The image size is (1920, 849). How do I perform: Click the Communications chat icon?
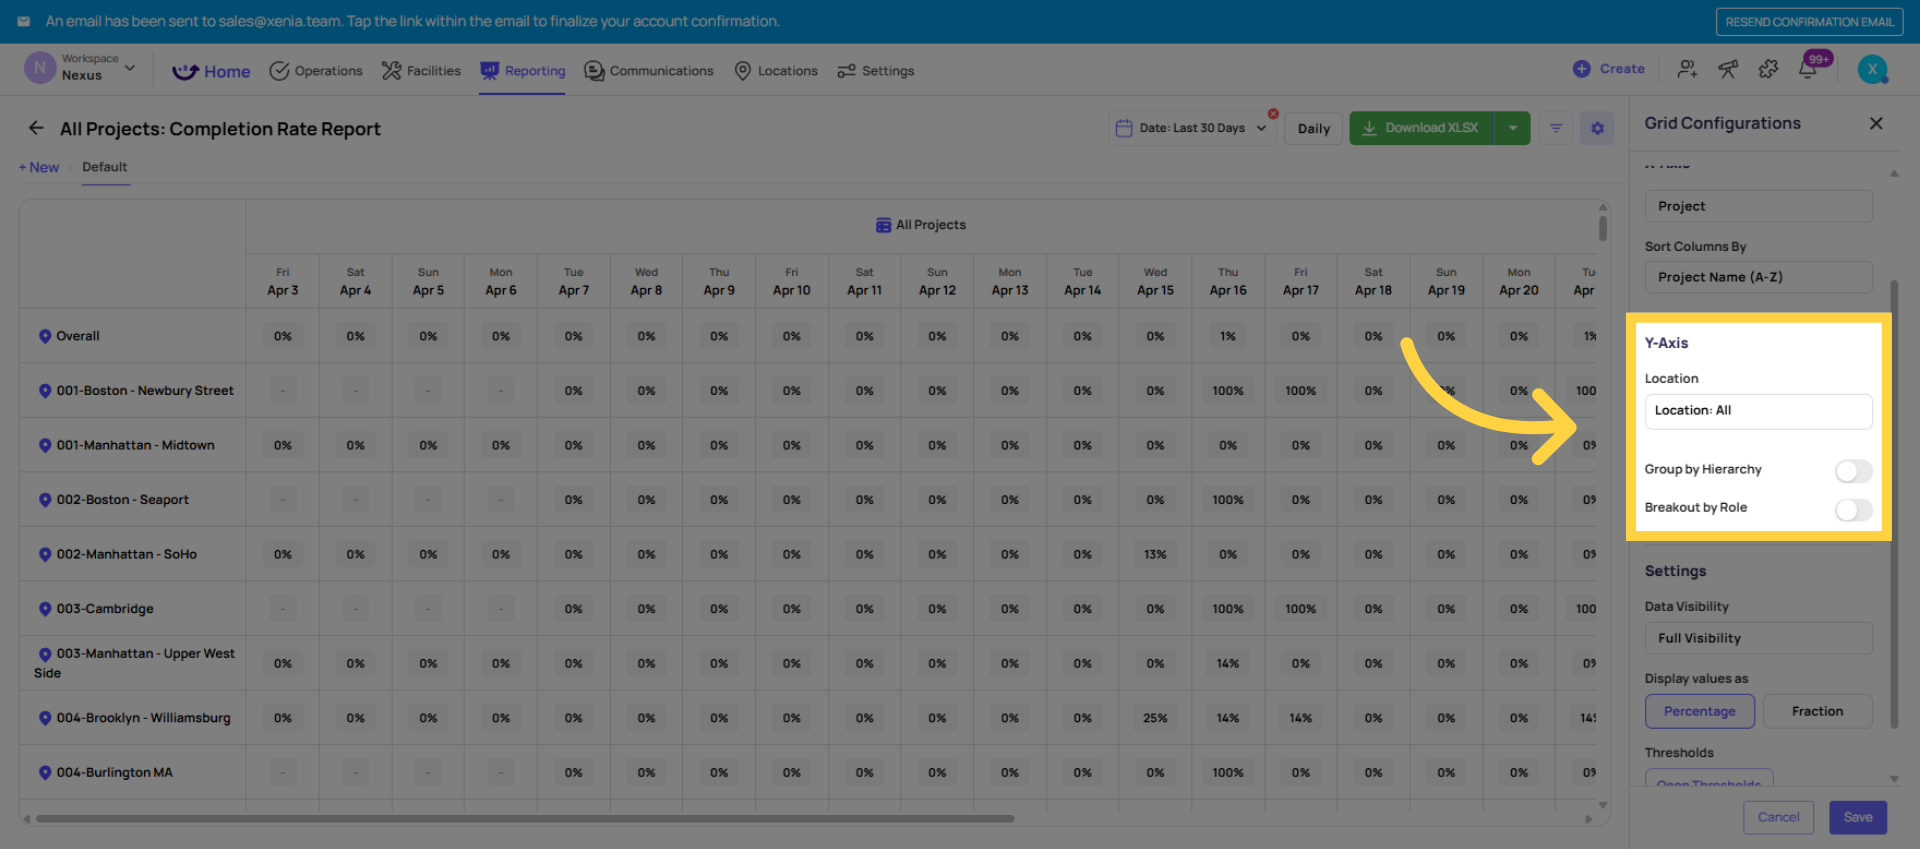coord(594,71)
